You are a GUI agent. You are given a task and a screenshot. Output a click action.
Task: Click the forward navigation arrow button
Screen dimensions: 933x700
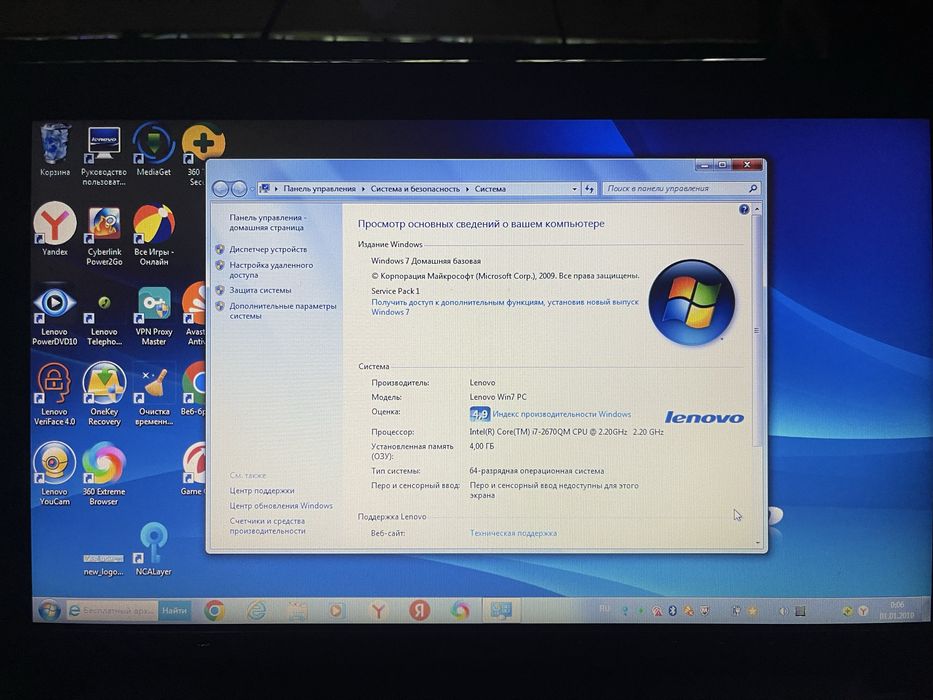(x=239, y=189)
